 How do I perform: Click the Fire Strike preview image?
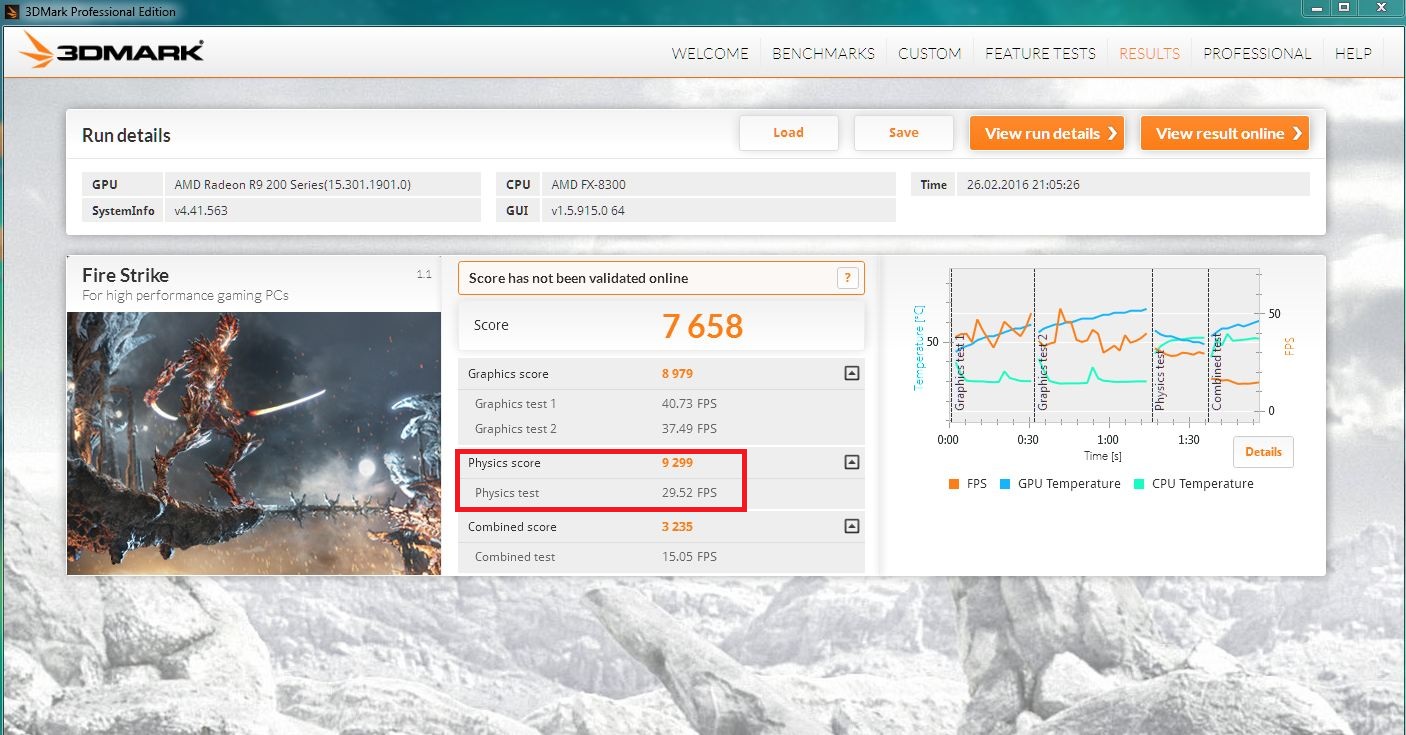click(x=254, y=443)
